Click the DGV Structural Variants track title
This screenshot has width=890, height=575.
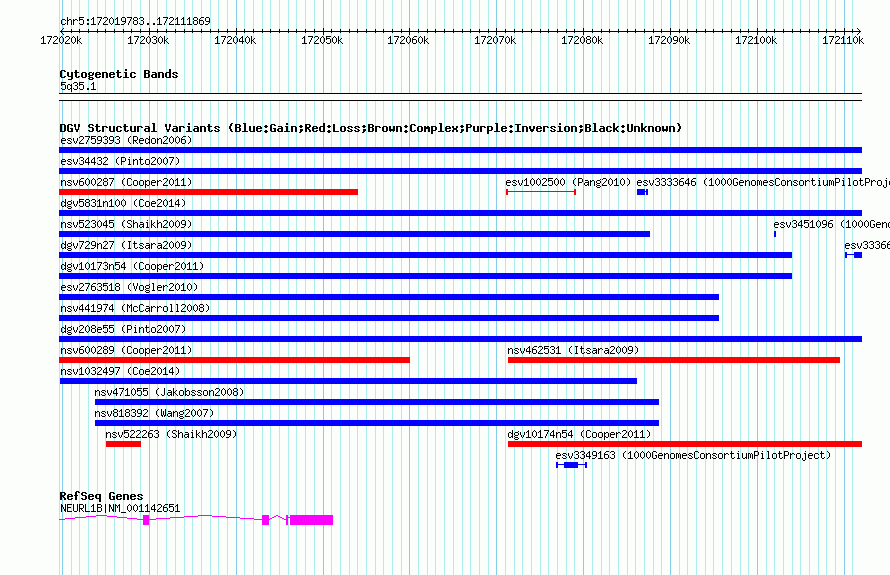[370, 128]
